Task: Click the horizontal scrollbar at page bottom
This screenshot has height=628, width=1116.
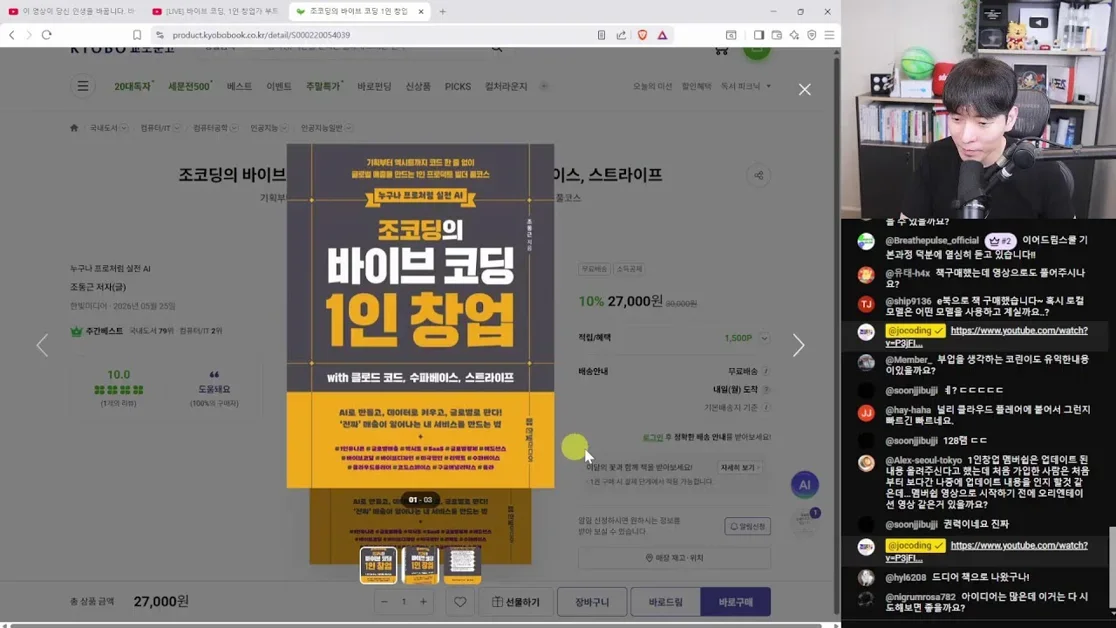Action: (x=416, y=625)
